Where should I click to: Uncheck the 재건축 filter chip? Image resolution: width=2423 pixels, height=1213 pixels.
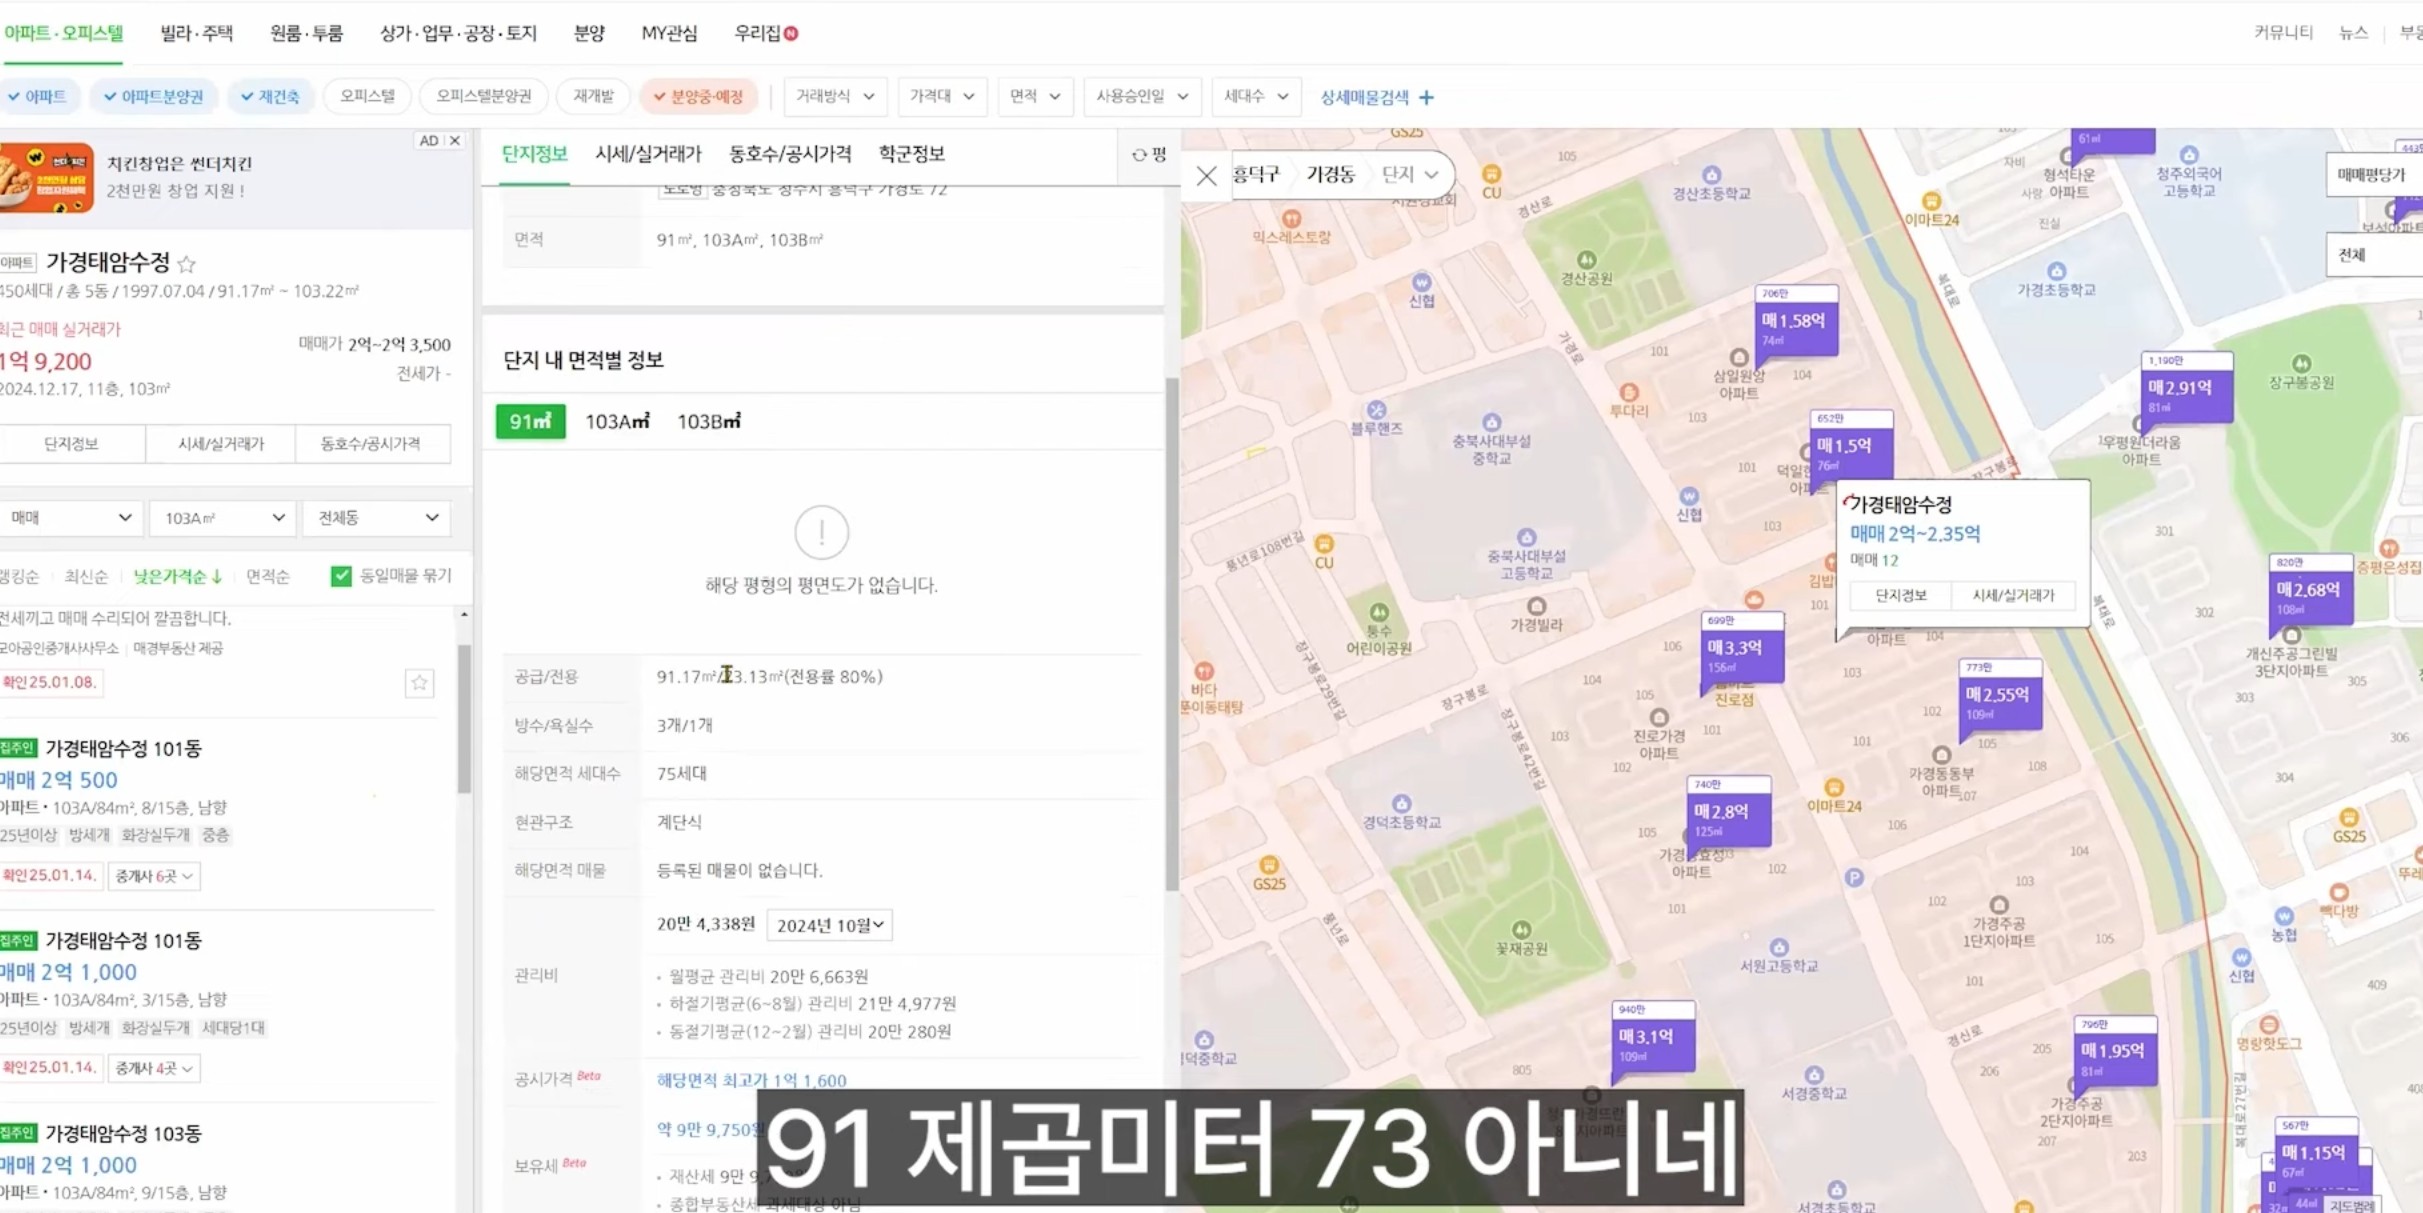[270, 96]
